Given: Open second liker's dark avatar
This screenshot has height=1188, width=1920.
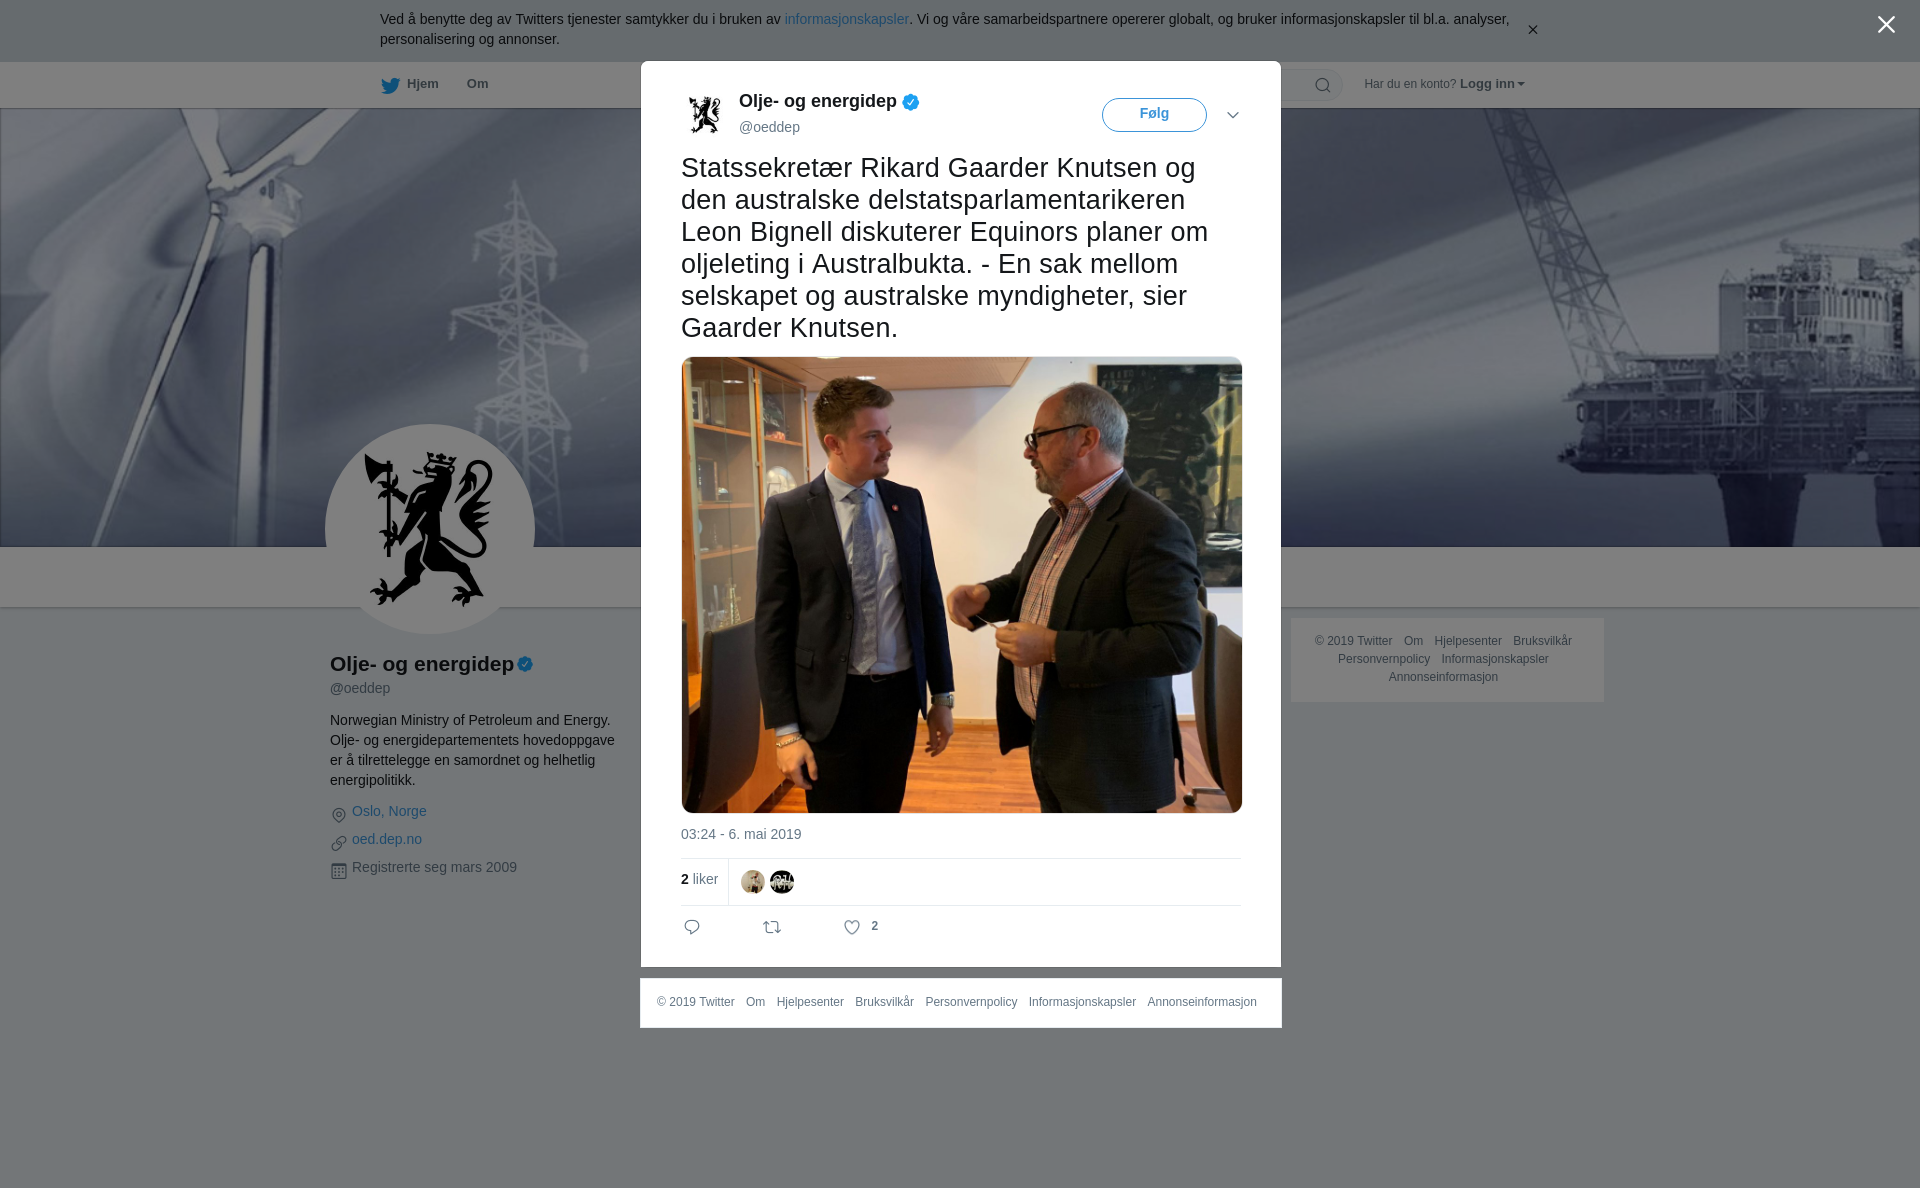Looking at the screenshot, I should [x=782, y=882].
